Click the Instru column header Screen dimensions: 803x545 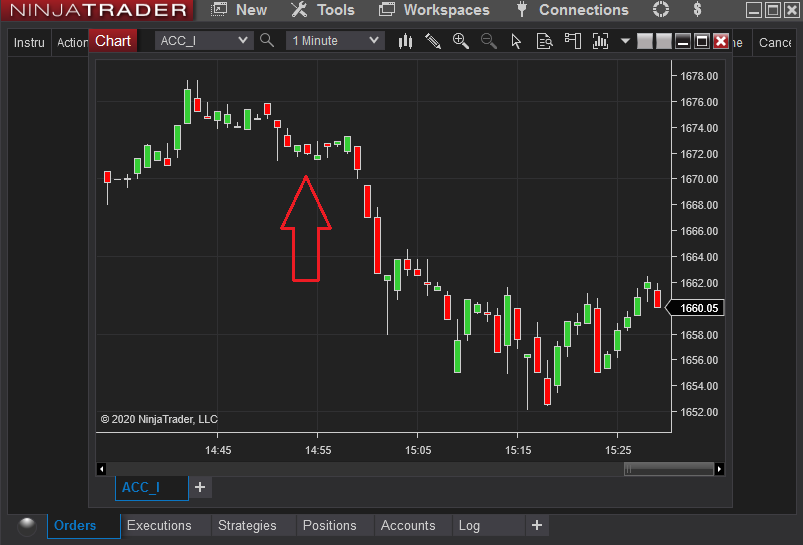click(29, 43)
